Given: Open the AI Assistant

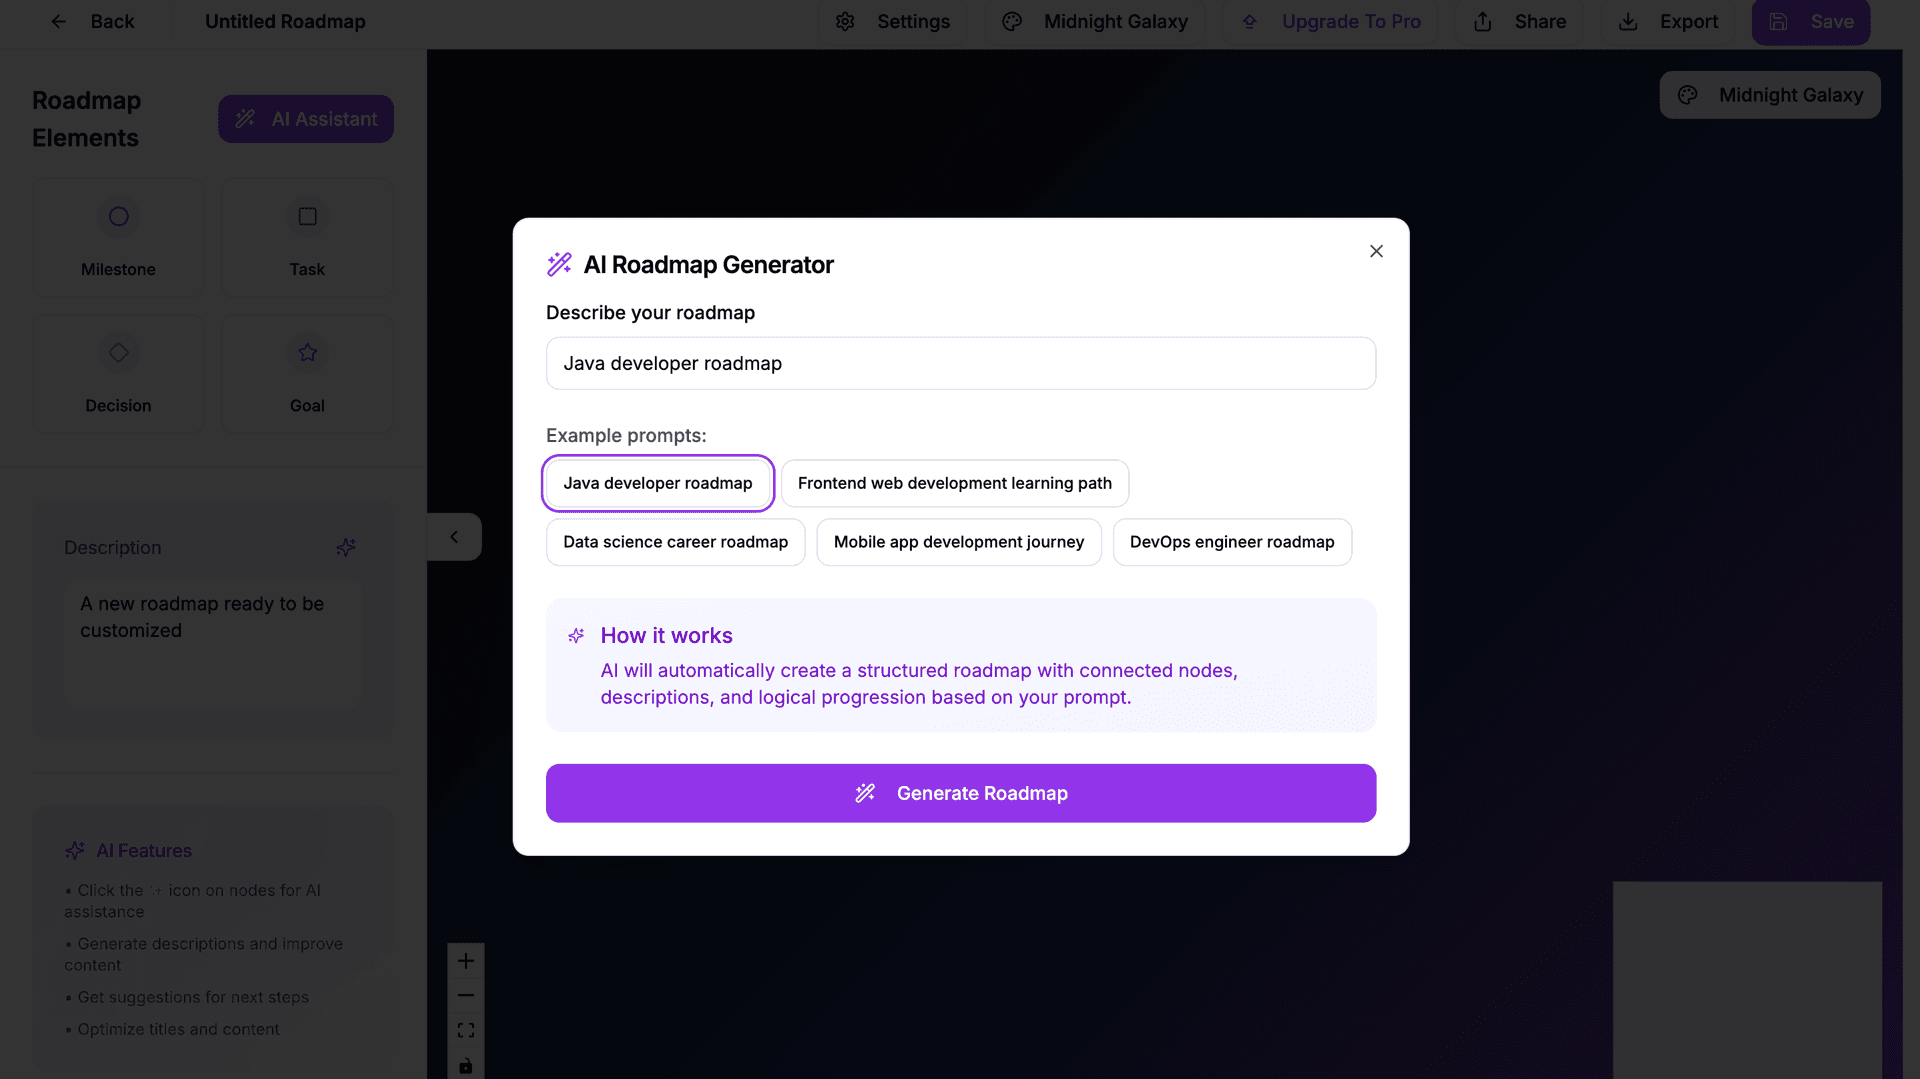Looking at the screenshot, I should pos(305,118).
